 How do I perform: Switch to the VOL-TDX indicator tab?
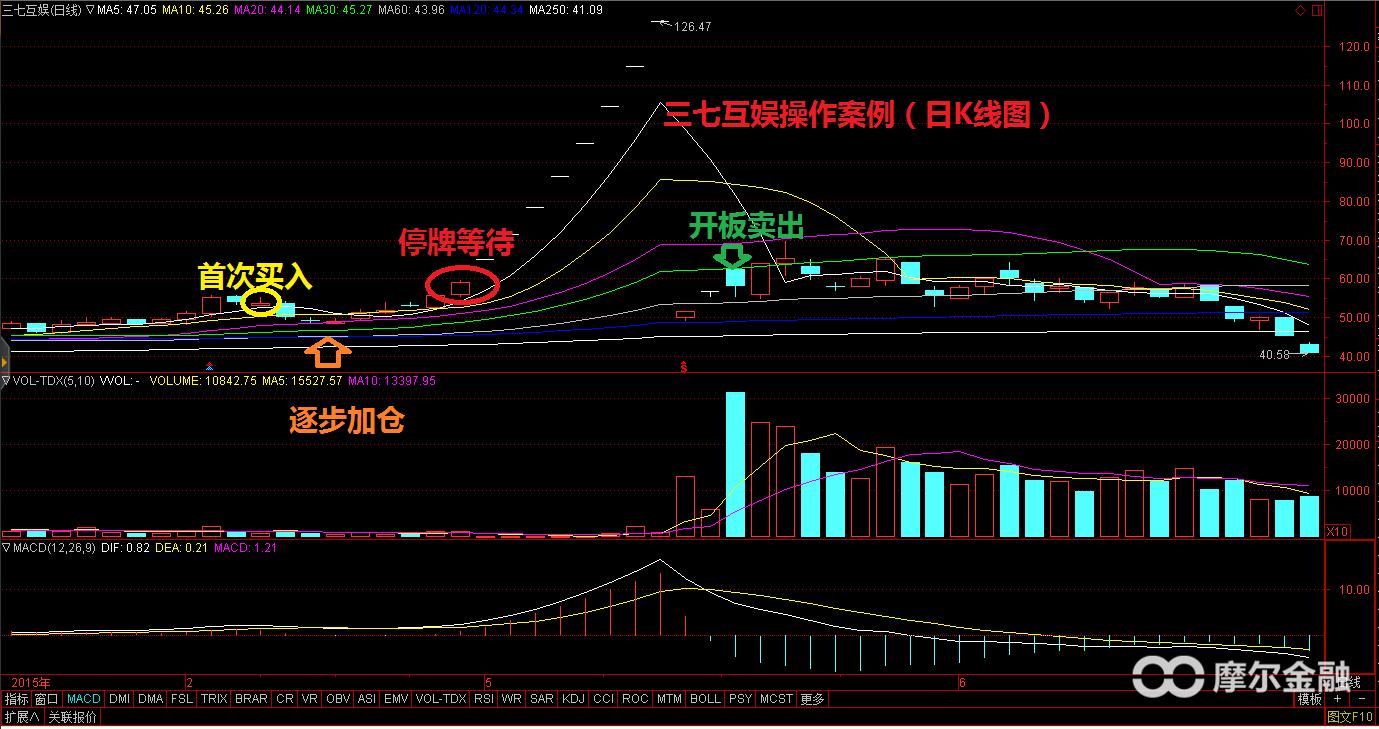pos(441,699)
